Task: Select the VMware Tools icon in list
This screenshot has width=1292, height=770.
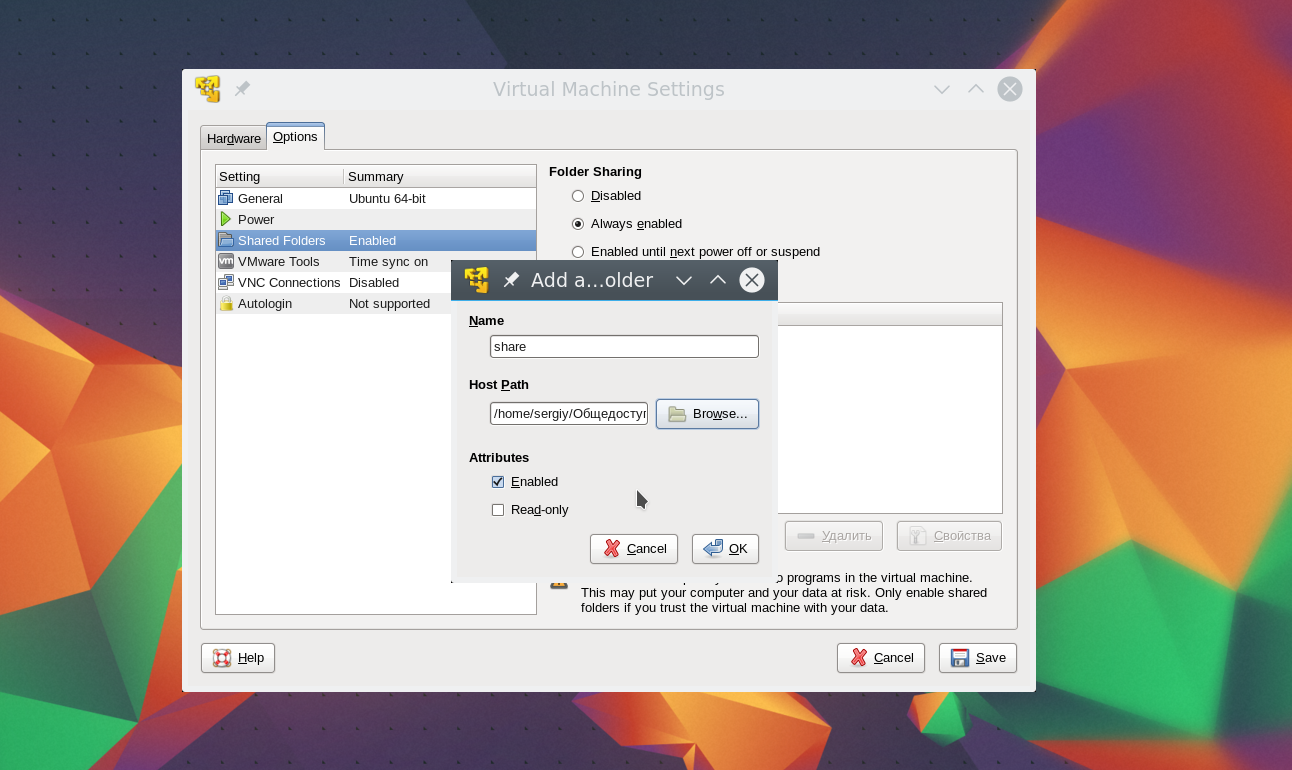Action: tap(226, 261)
